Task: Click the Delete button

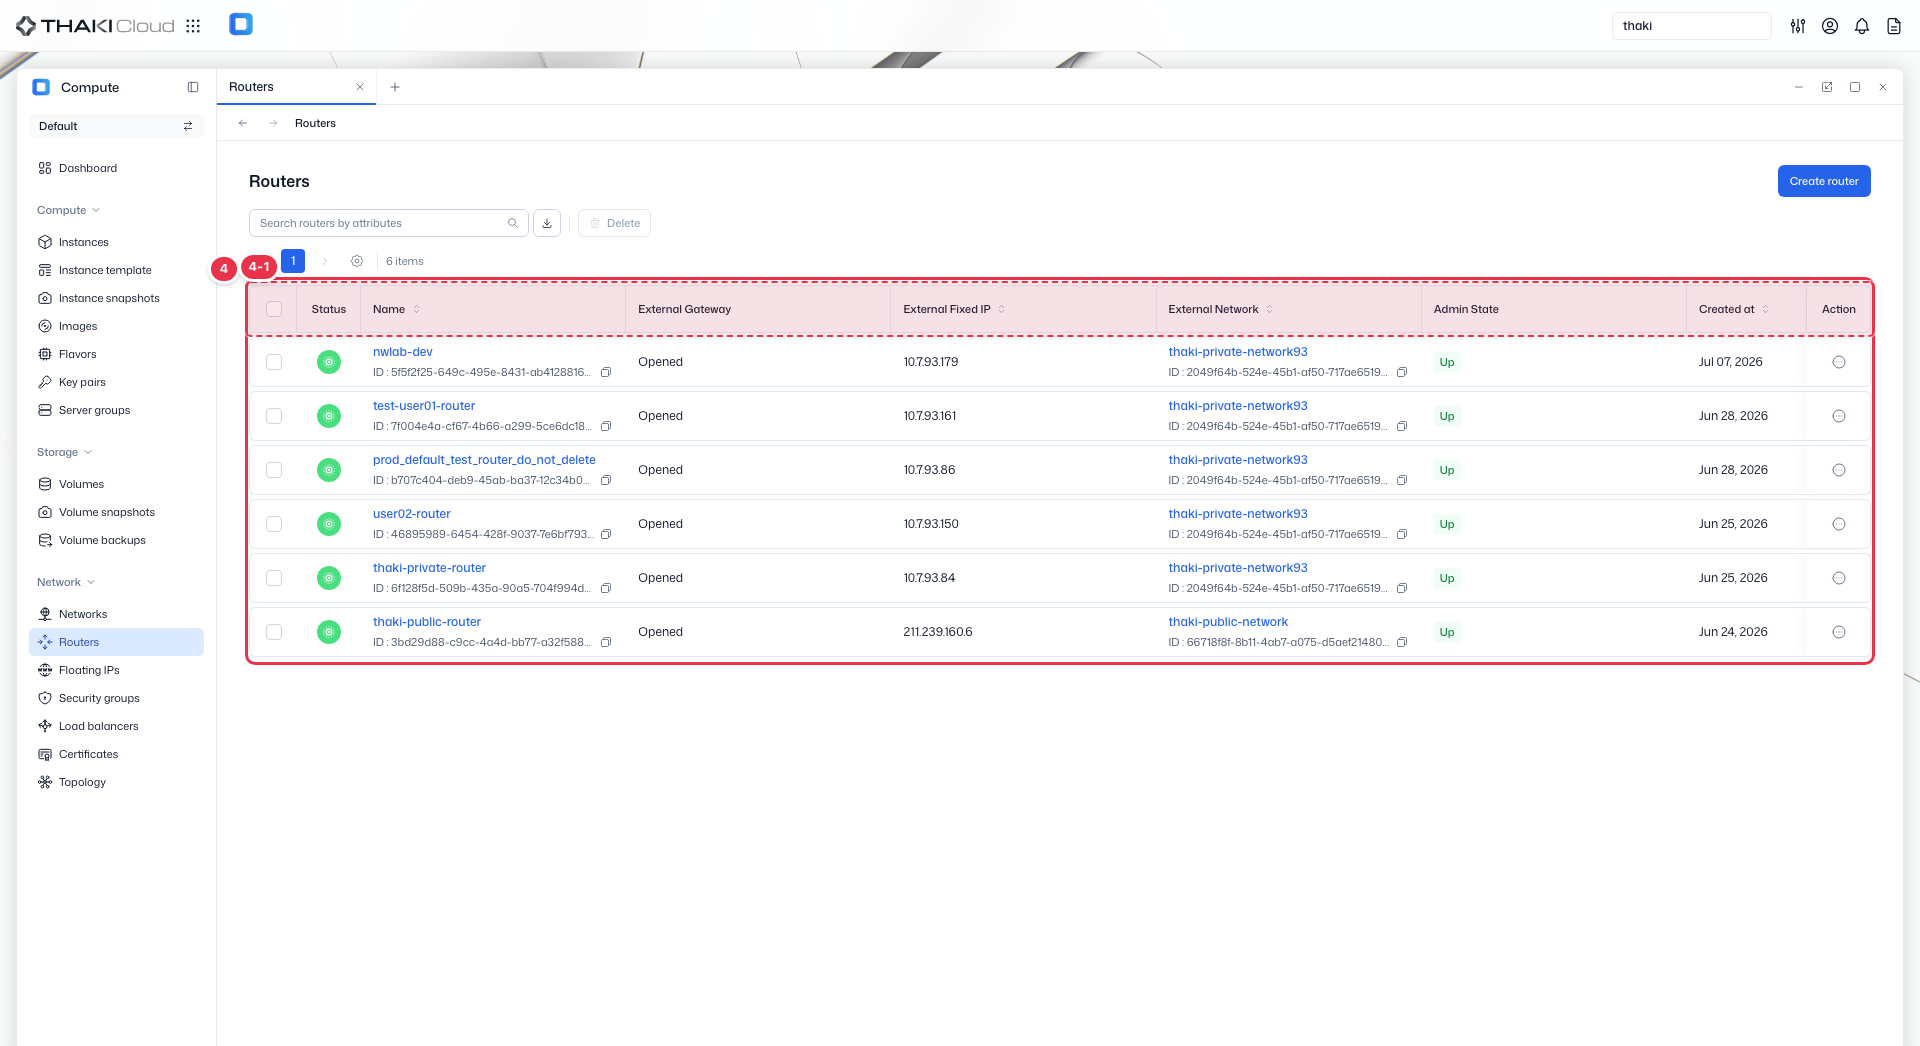Action: (614, 223)
